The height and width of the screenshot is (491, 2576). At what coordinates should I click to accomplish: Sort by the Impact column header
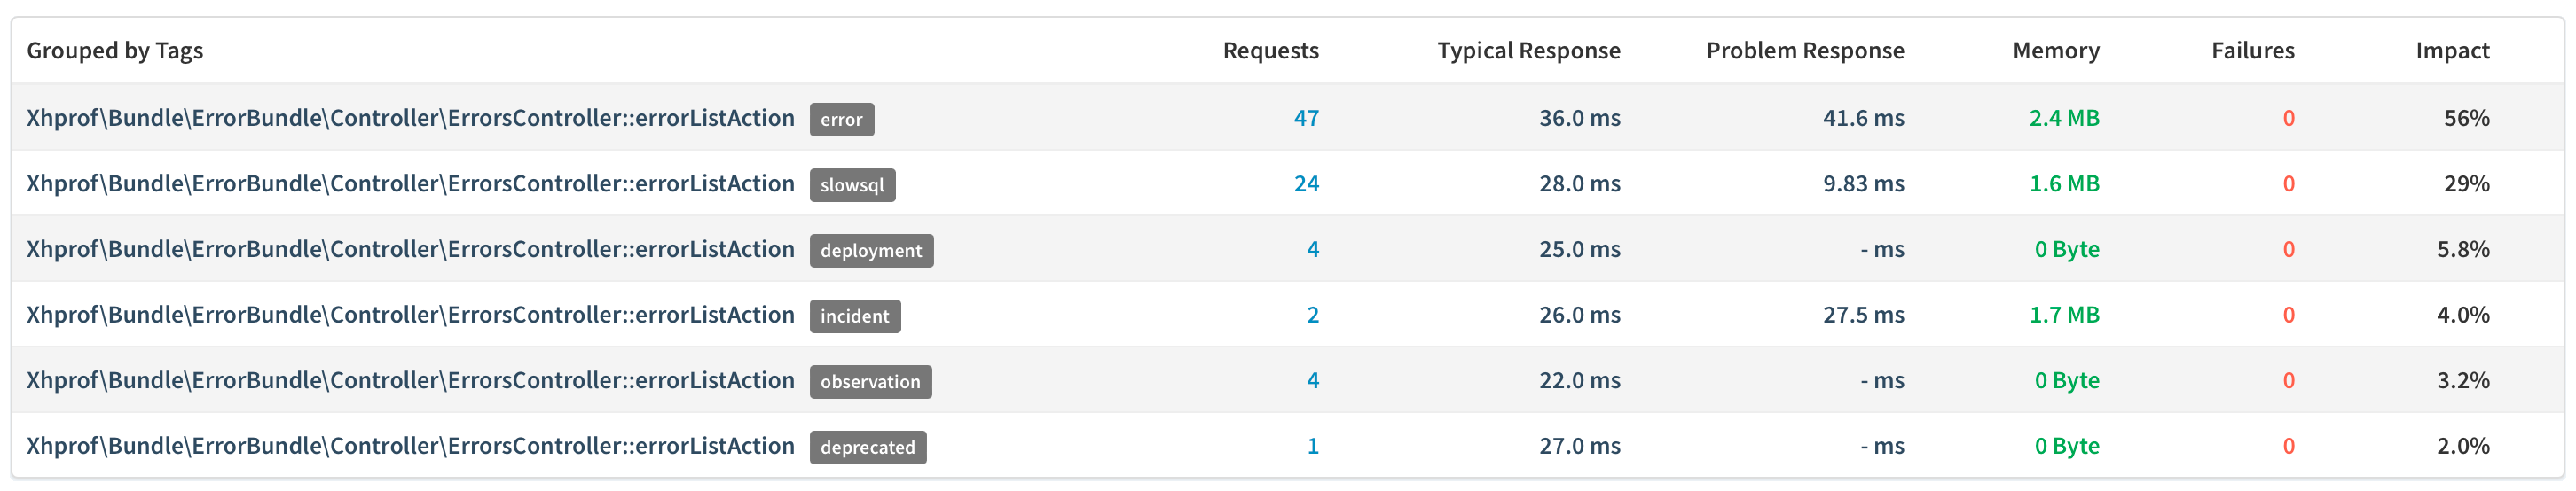click(2452, 51)
